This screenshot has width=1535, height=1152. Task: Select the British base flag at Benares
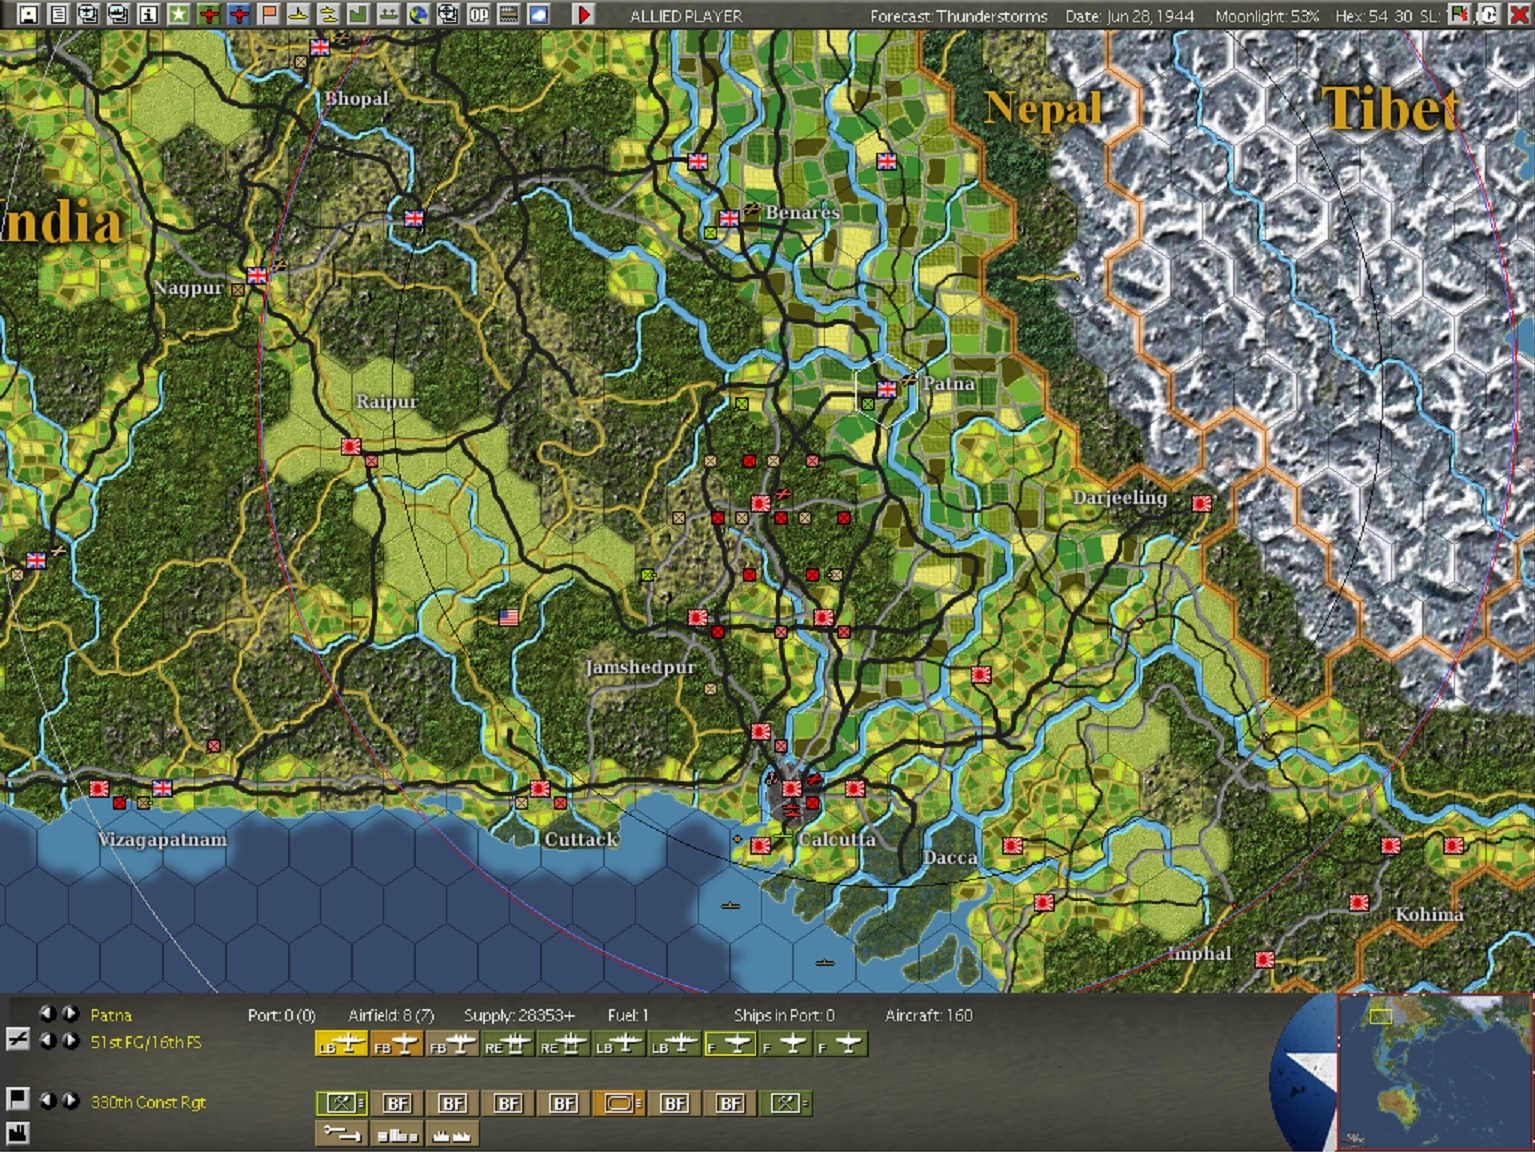click(x=729, y=218)
